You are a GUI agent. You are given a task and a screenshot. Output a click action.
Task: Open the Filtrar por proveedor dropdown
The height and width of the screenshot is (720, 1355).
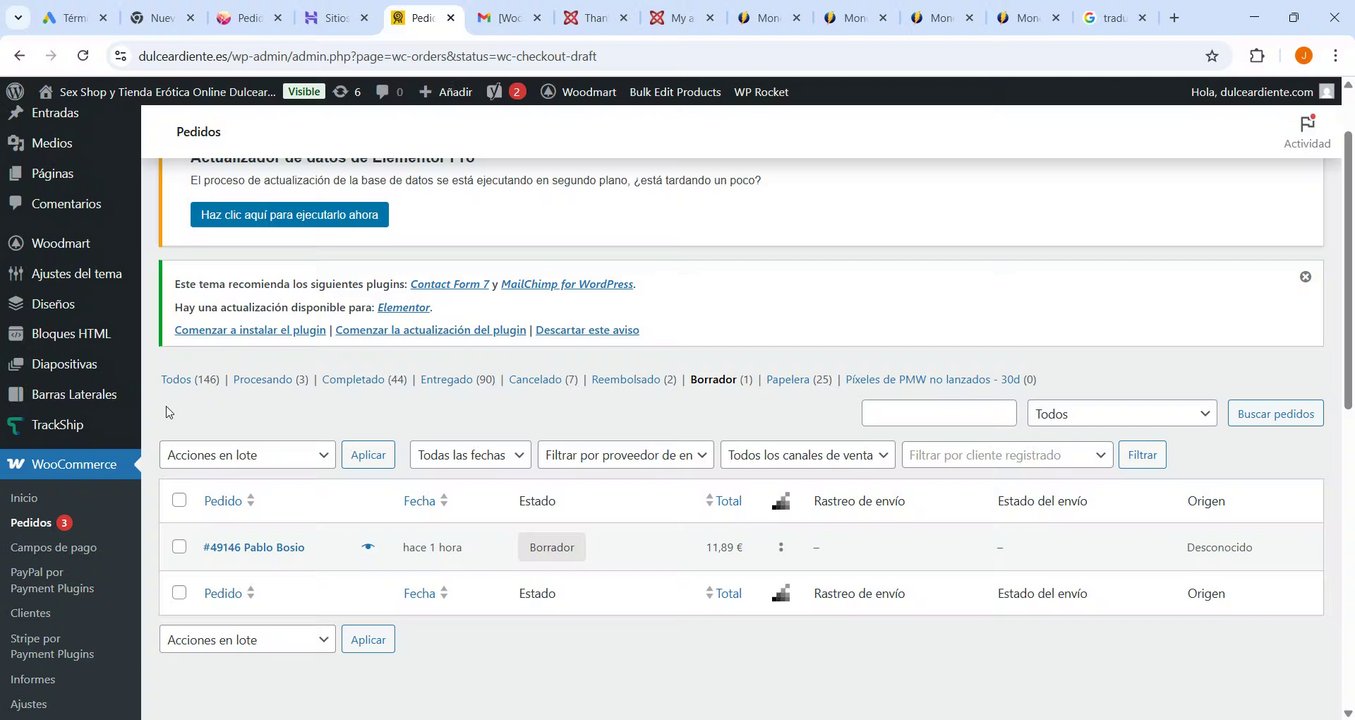pyautogui.click(x=626, y=455)
